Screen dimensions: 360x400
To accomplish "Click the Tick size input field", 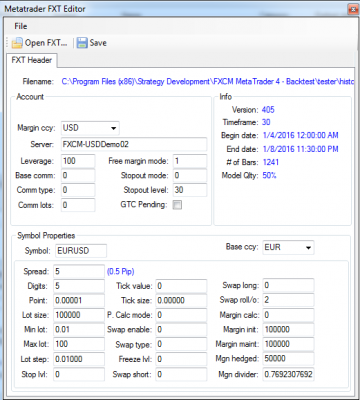I will [181, 300].
